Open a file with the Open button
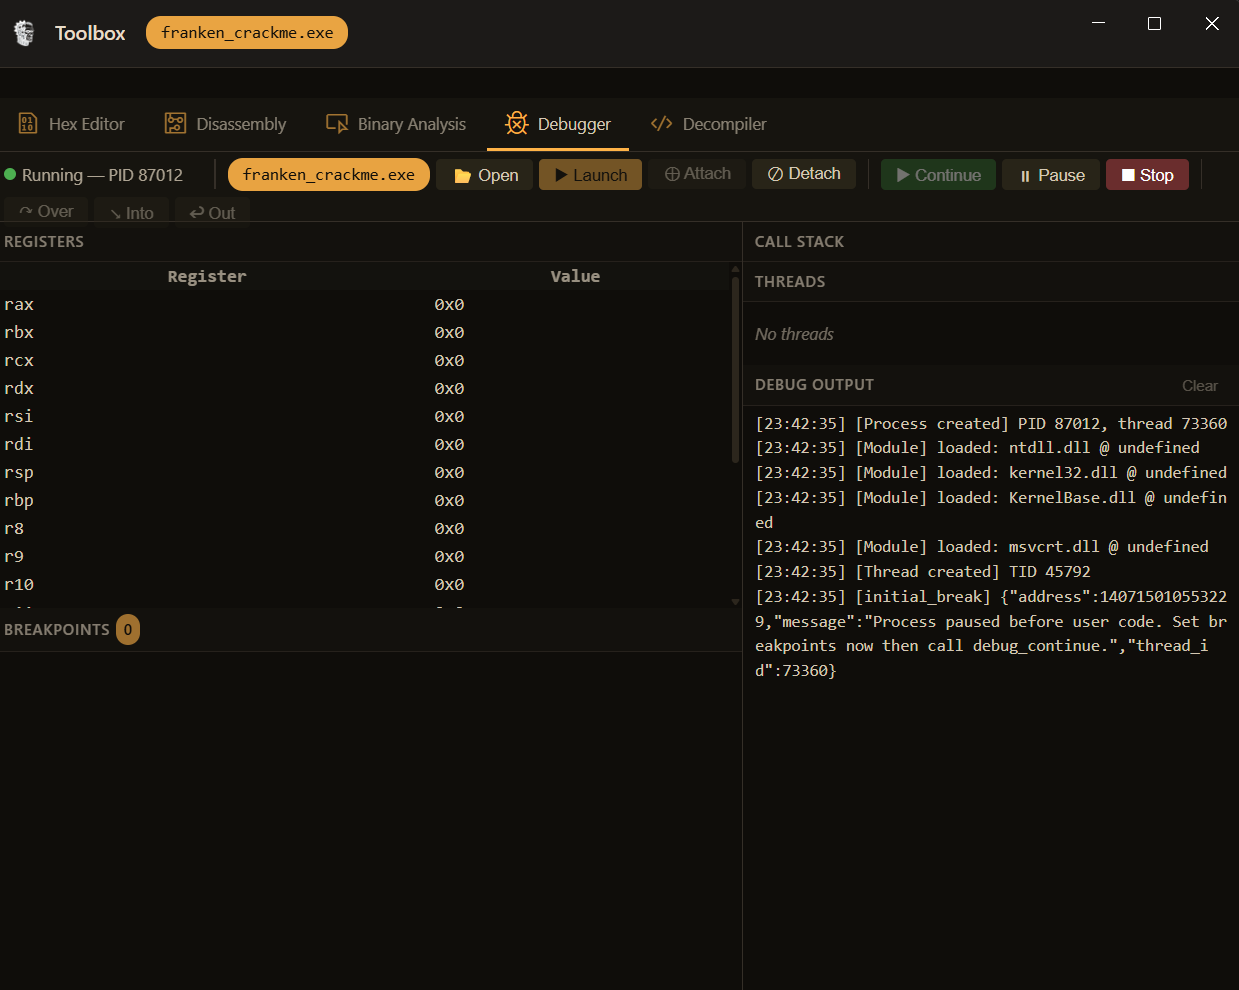1239x990 pixels. coord(485,175)
